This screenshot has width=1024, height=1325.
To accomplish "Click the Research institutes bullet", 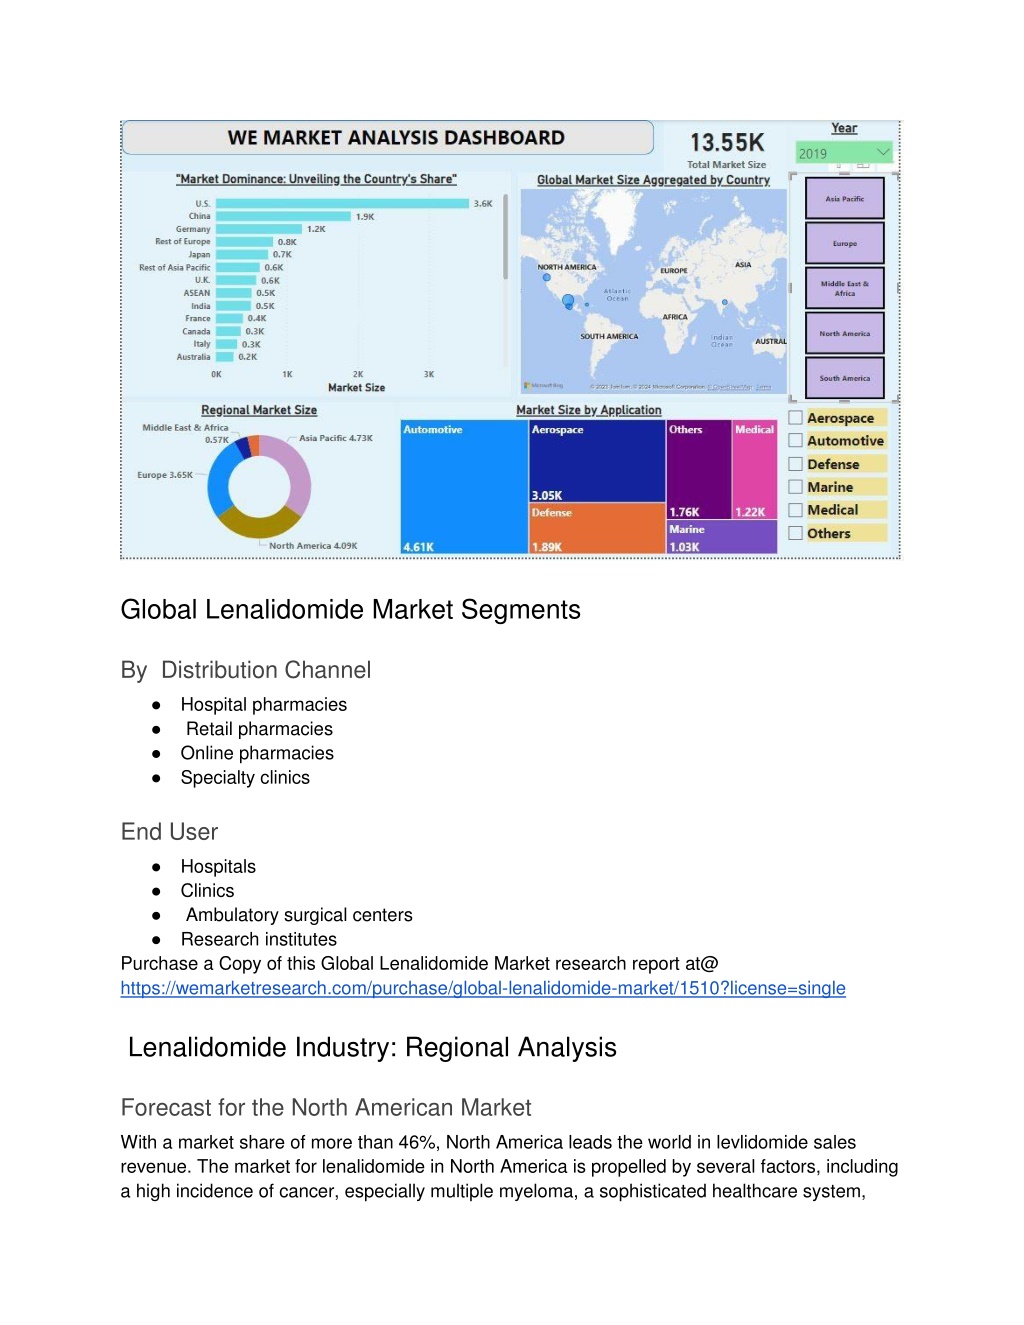I will coord(259,939).
